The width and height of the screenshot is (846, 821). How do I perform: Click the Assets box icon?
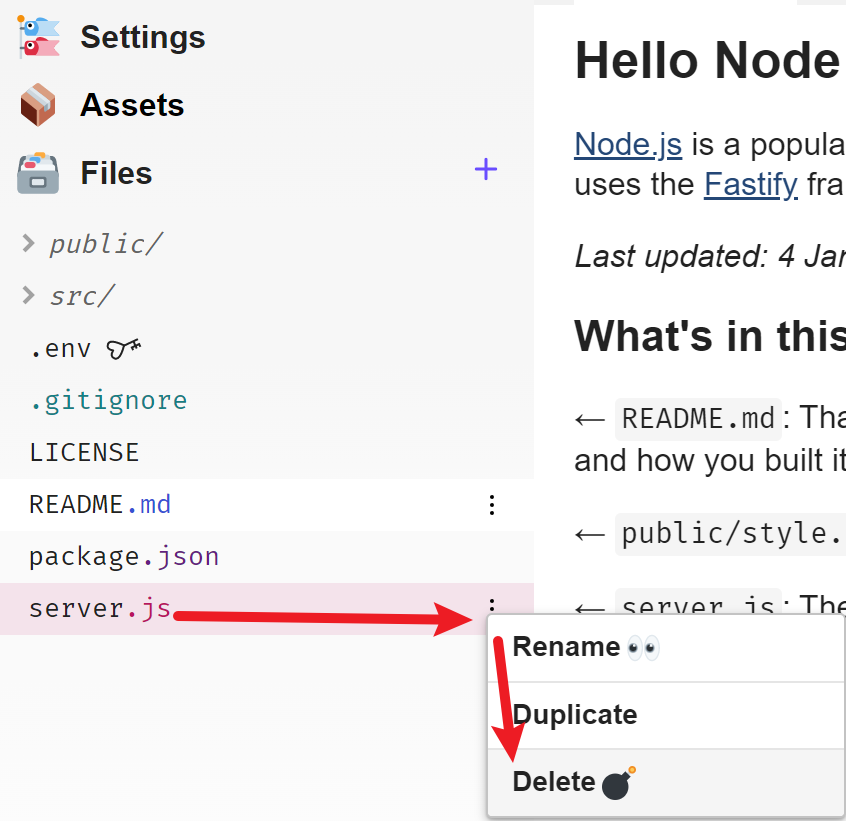click(x=38, y=105)
